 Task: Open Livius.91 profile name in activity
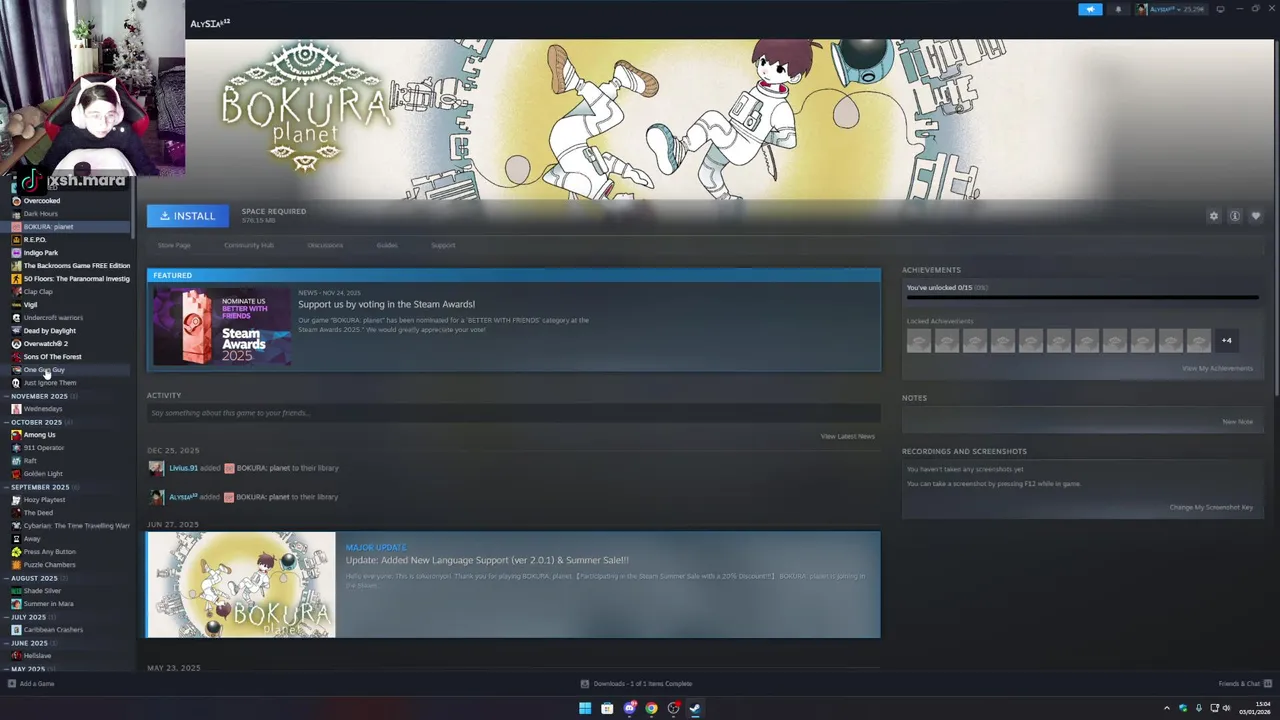(x=183, y=468)
